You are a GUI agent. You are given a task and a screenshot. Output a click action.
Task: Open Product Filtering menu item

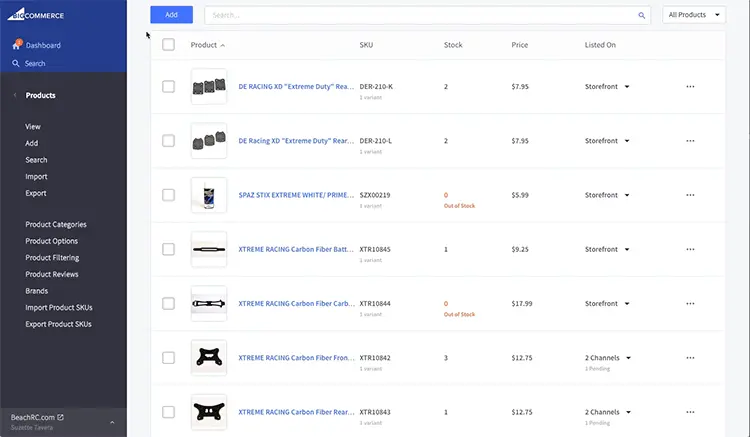tap(52, 258)
